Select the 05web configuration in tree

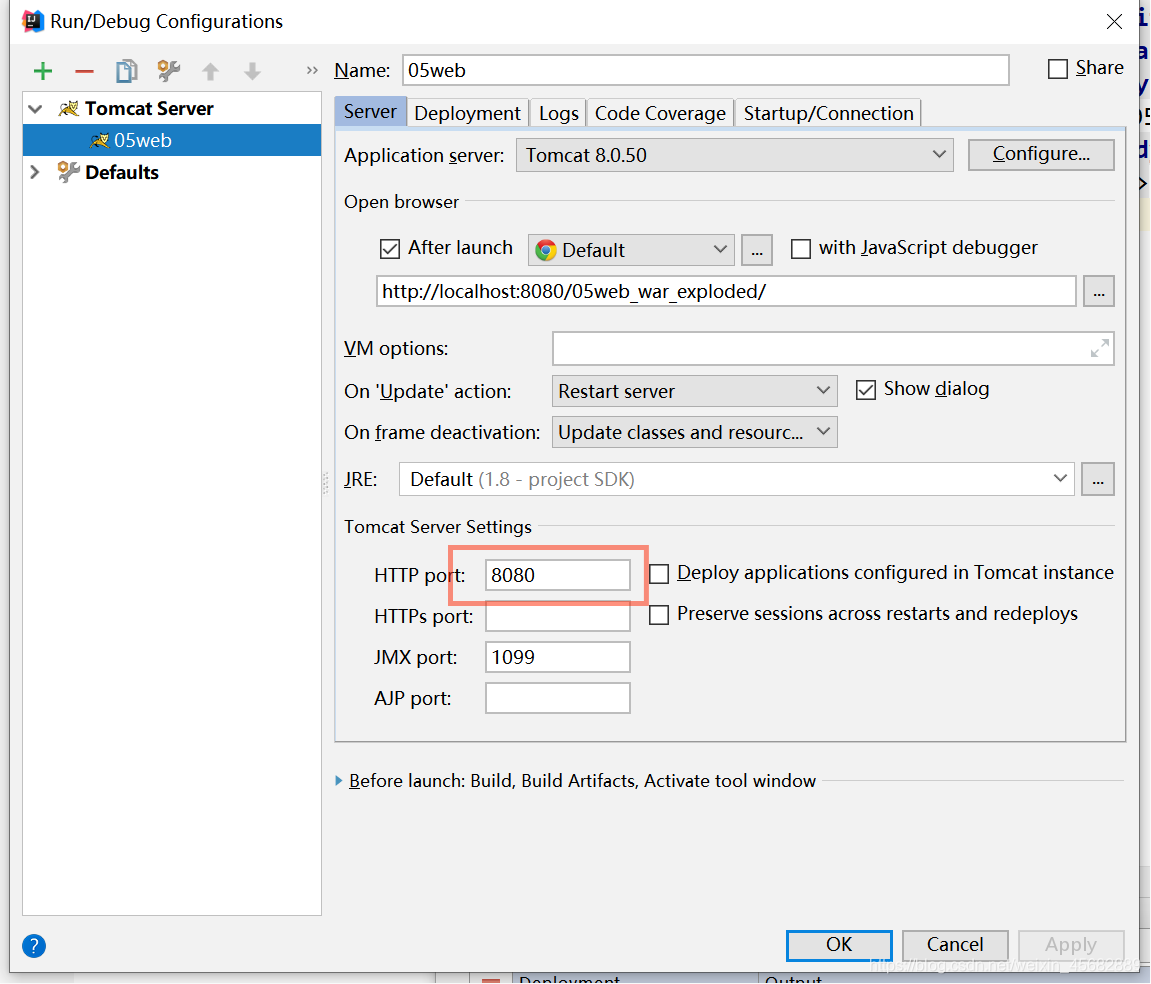[x=172, y=140]
